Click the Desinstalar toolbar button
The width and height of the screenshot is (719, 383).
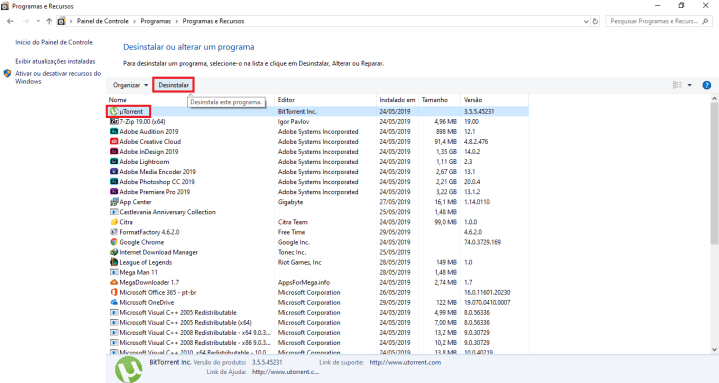(x=173, y=85)
